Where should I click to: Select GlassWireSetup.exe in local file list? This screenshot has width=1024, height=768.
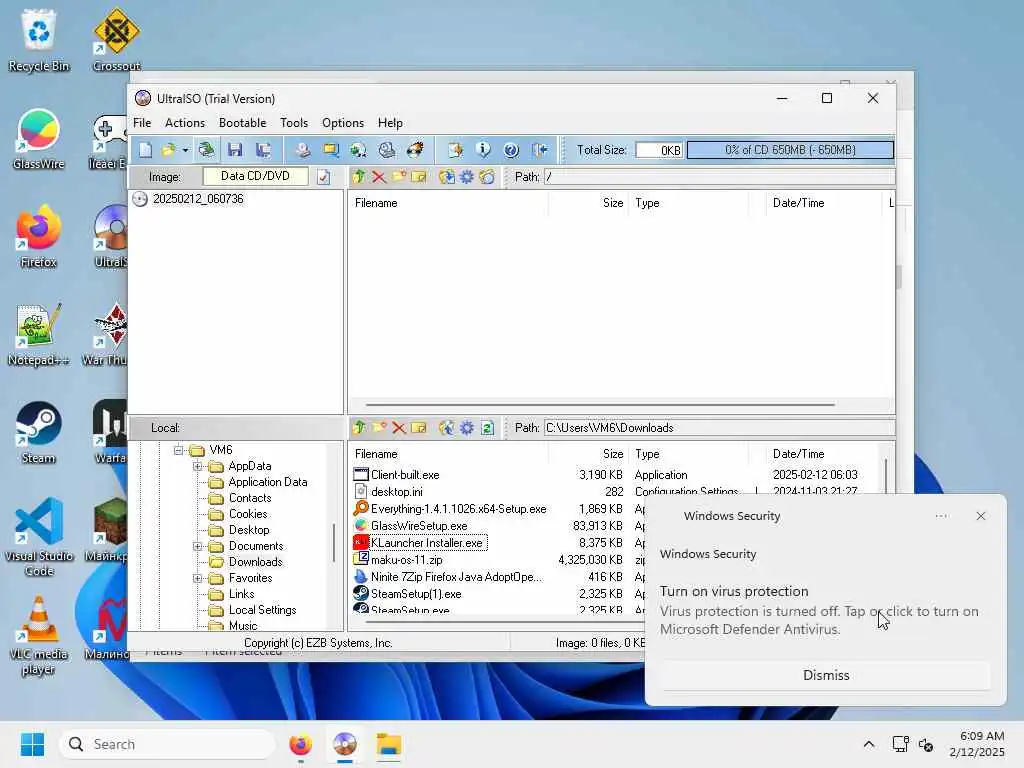pos(419,526)
